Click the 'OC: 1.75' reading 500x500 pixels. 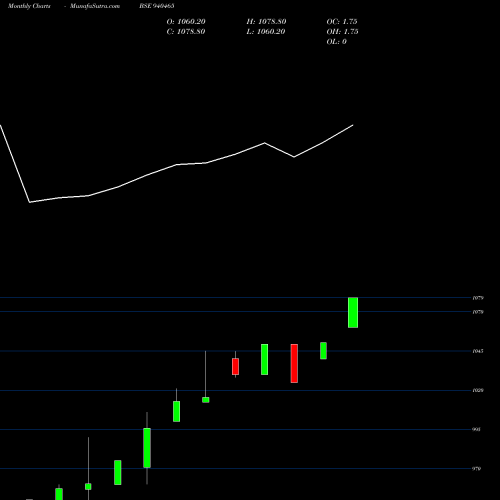click(x=342, y=22)
